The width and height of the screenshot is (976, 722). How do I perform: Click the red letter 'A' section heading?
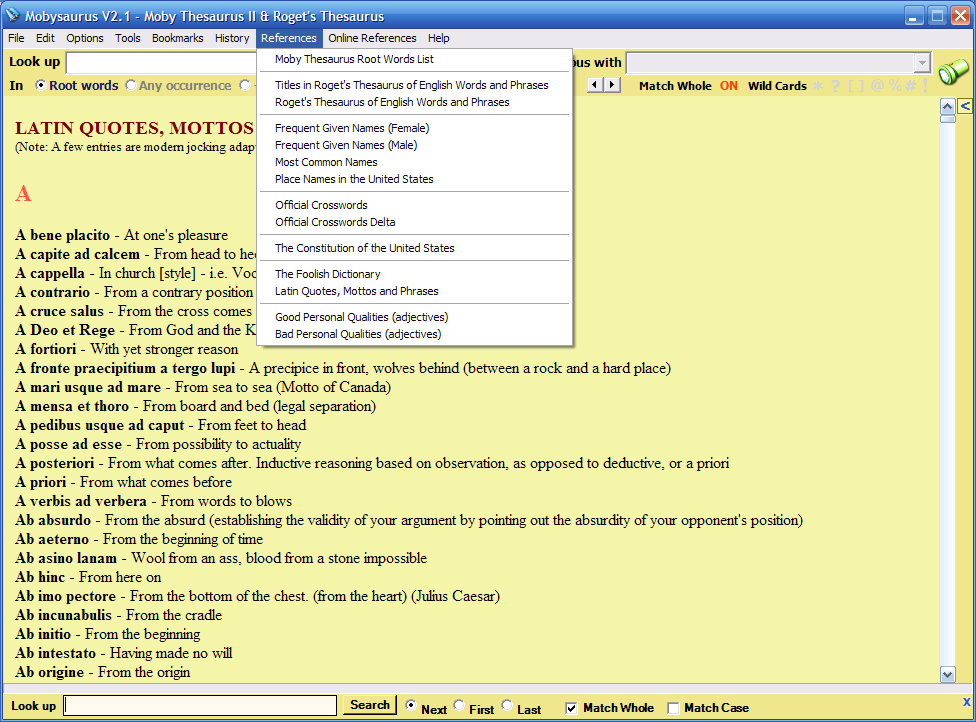(x=23, y=194)
